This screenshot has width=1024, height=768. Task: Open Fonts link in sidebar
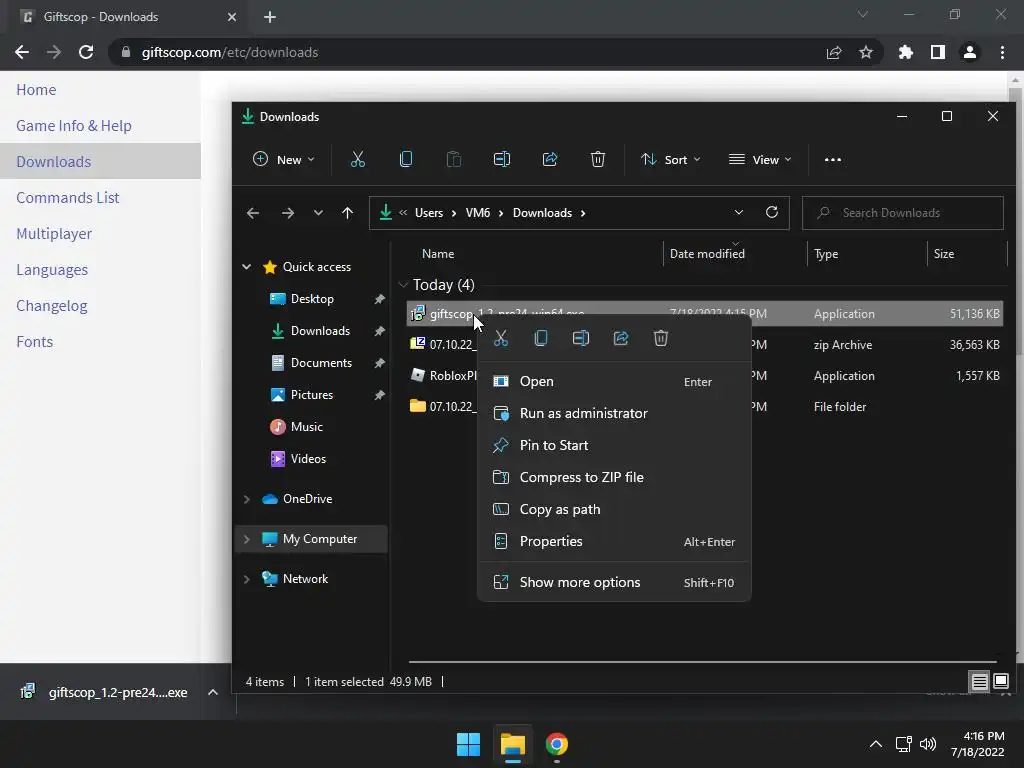(x=34, y=342)
